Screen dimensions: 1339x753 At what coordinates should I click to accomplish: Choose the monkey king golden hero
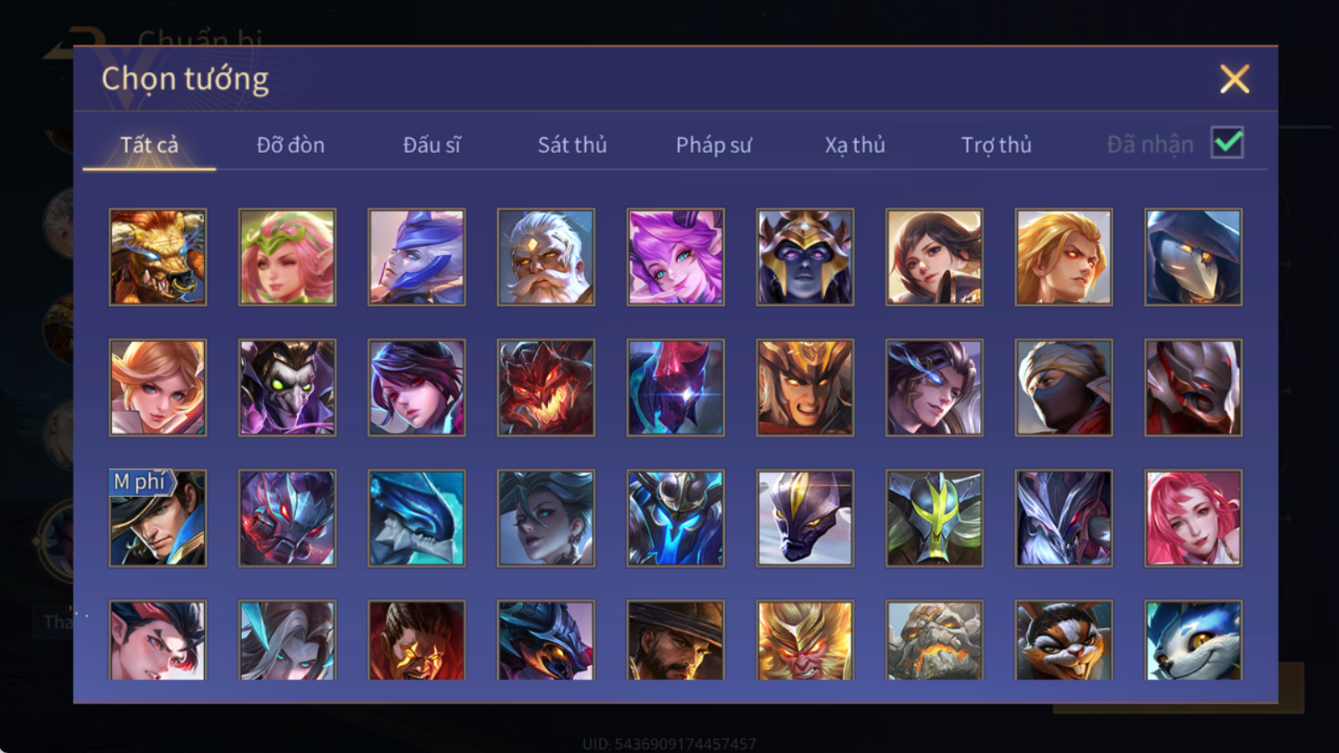tap(805, 640)
